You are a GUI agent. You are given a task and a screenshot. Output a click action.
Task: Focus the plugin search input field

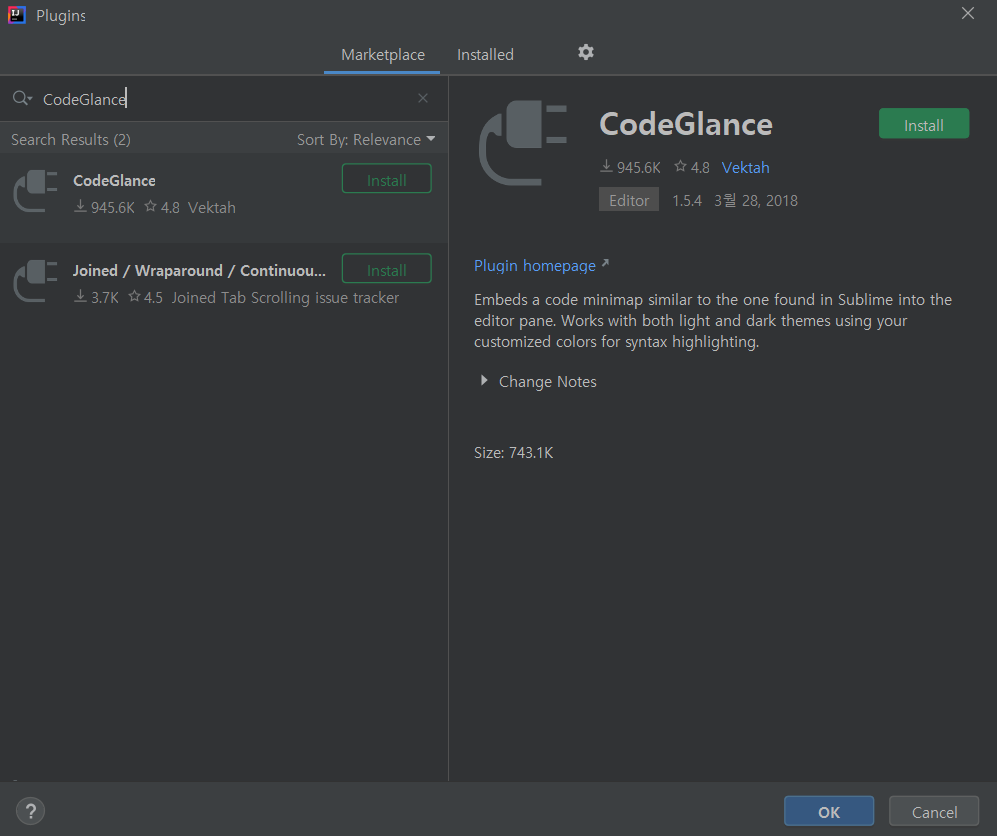[223, 99]
